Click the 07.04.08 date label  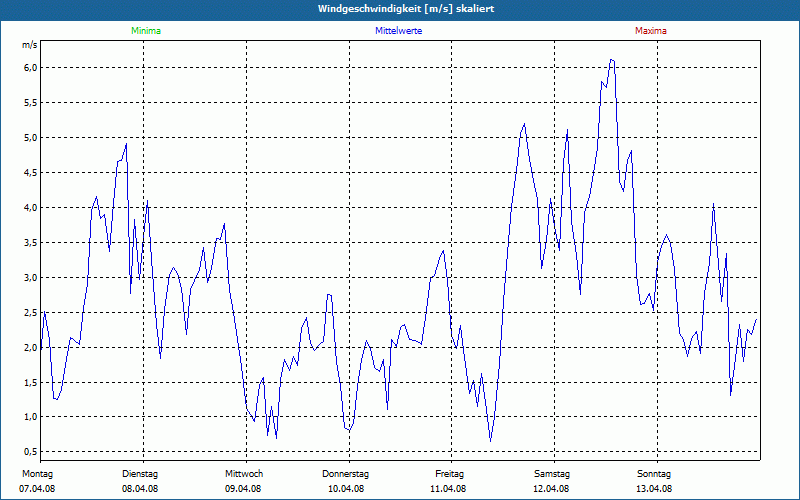[x=37, y=489]
